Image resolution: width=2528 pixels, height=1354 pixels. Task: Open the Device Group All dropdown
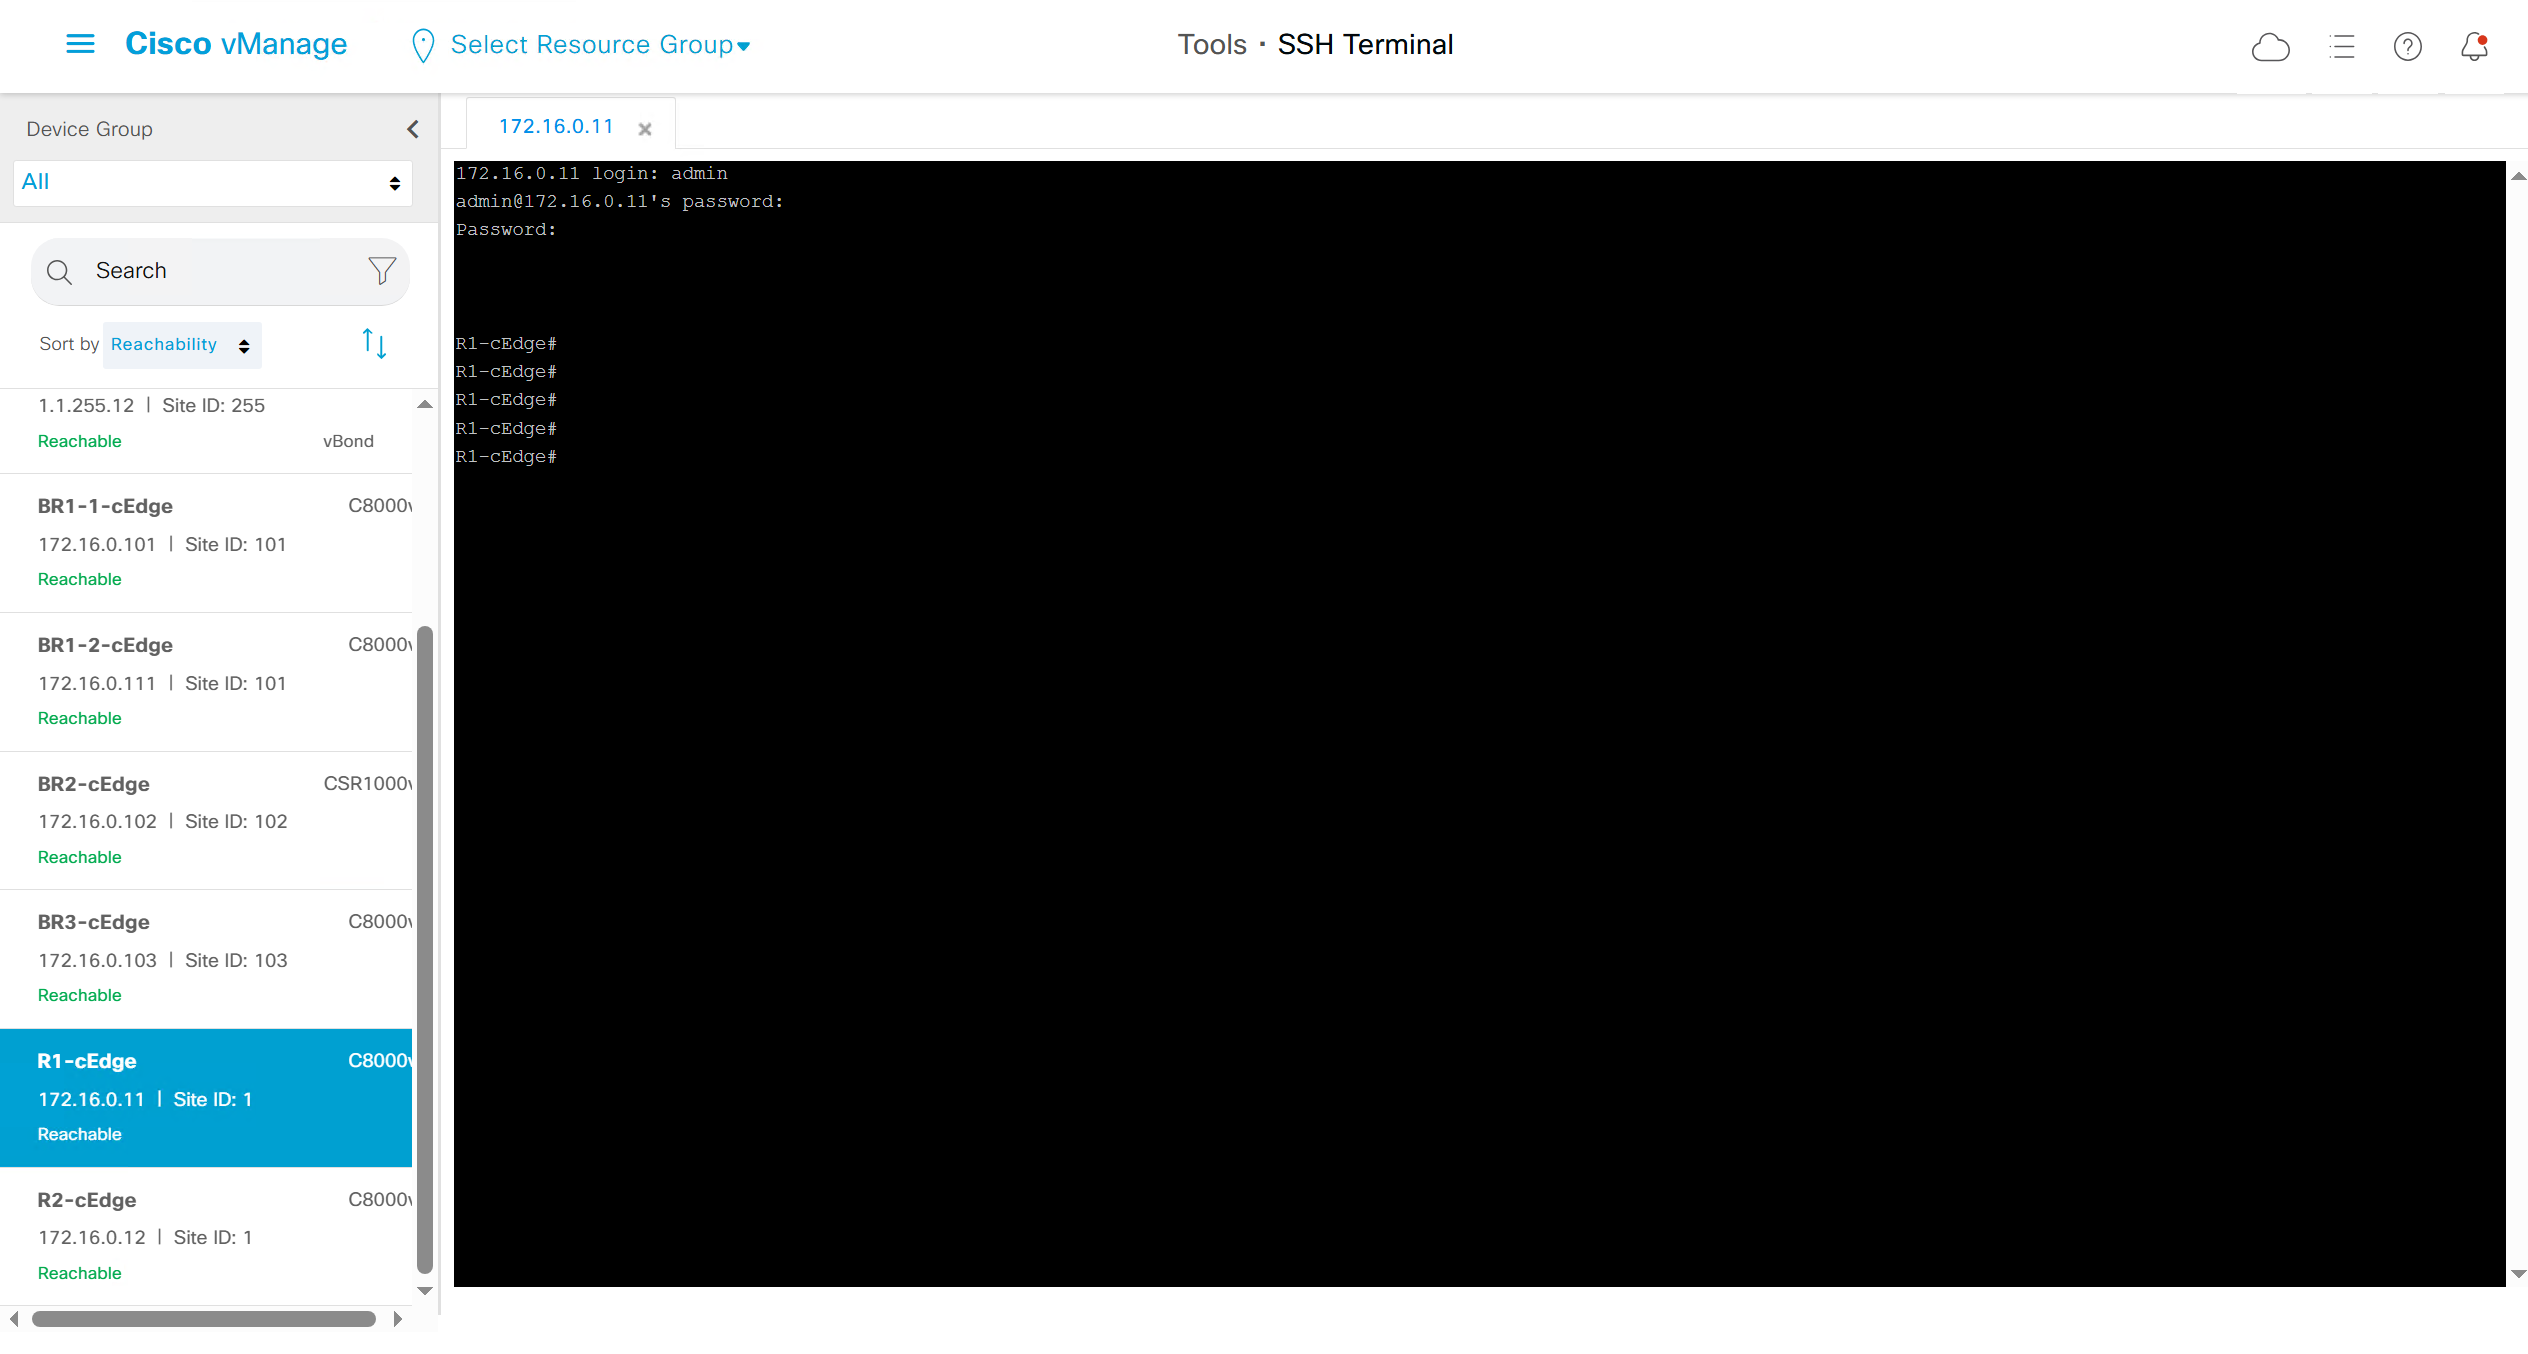click(x=212, y=183)
